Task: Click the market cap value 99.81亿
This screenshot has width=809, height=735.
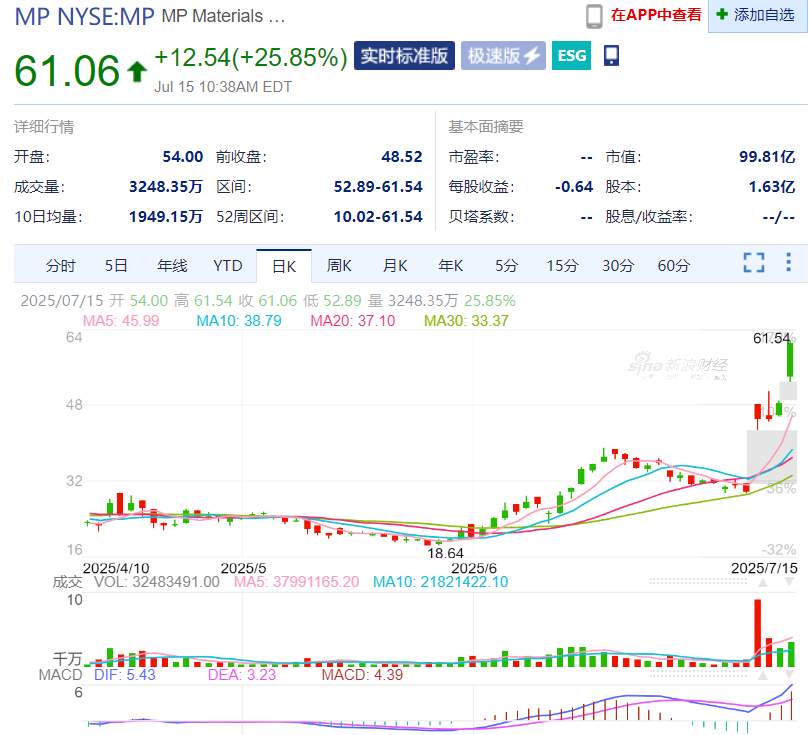Action: click(x=767, y=157)
